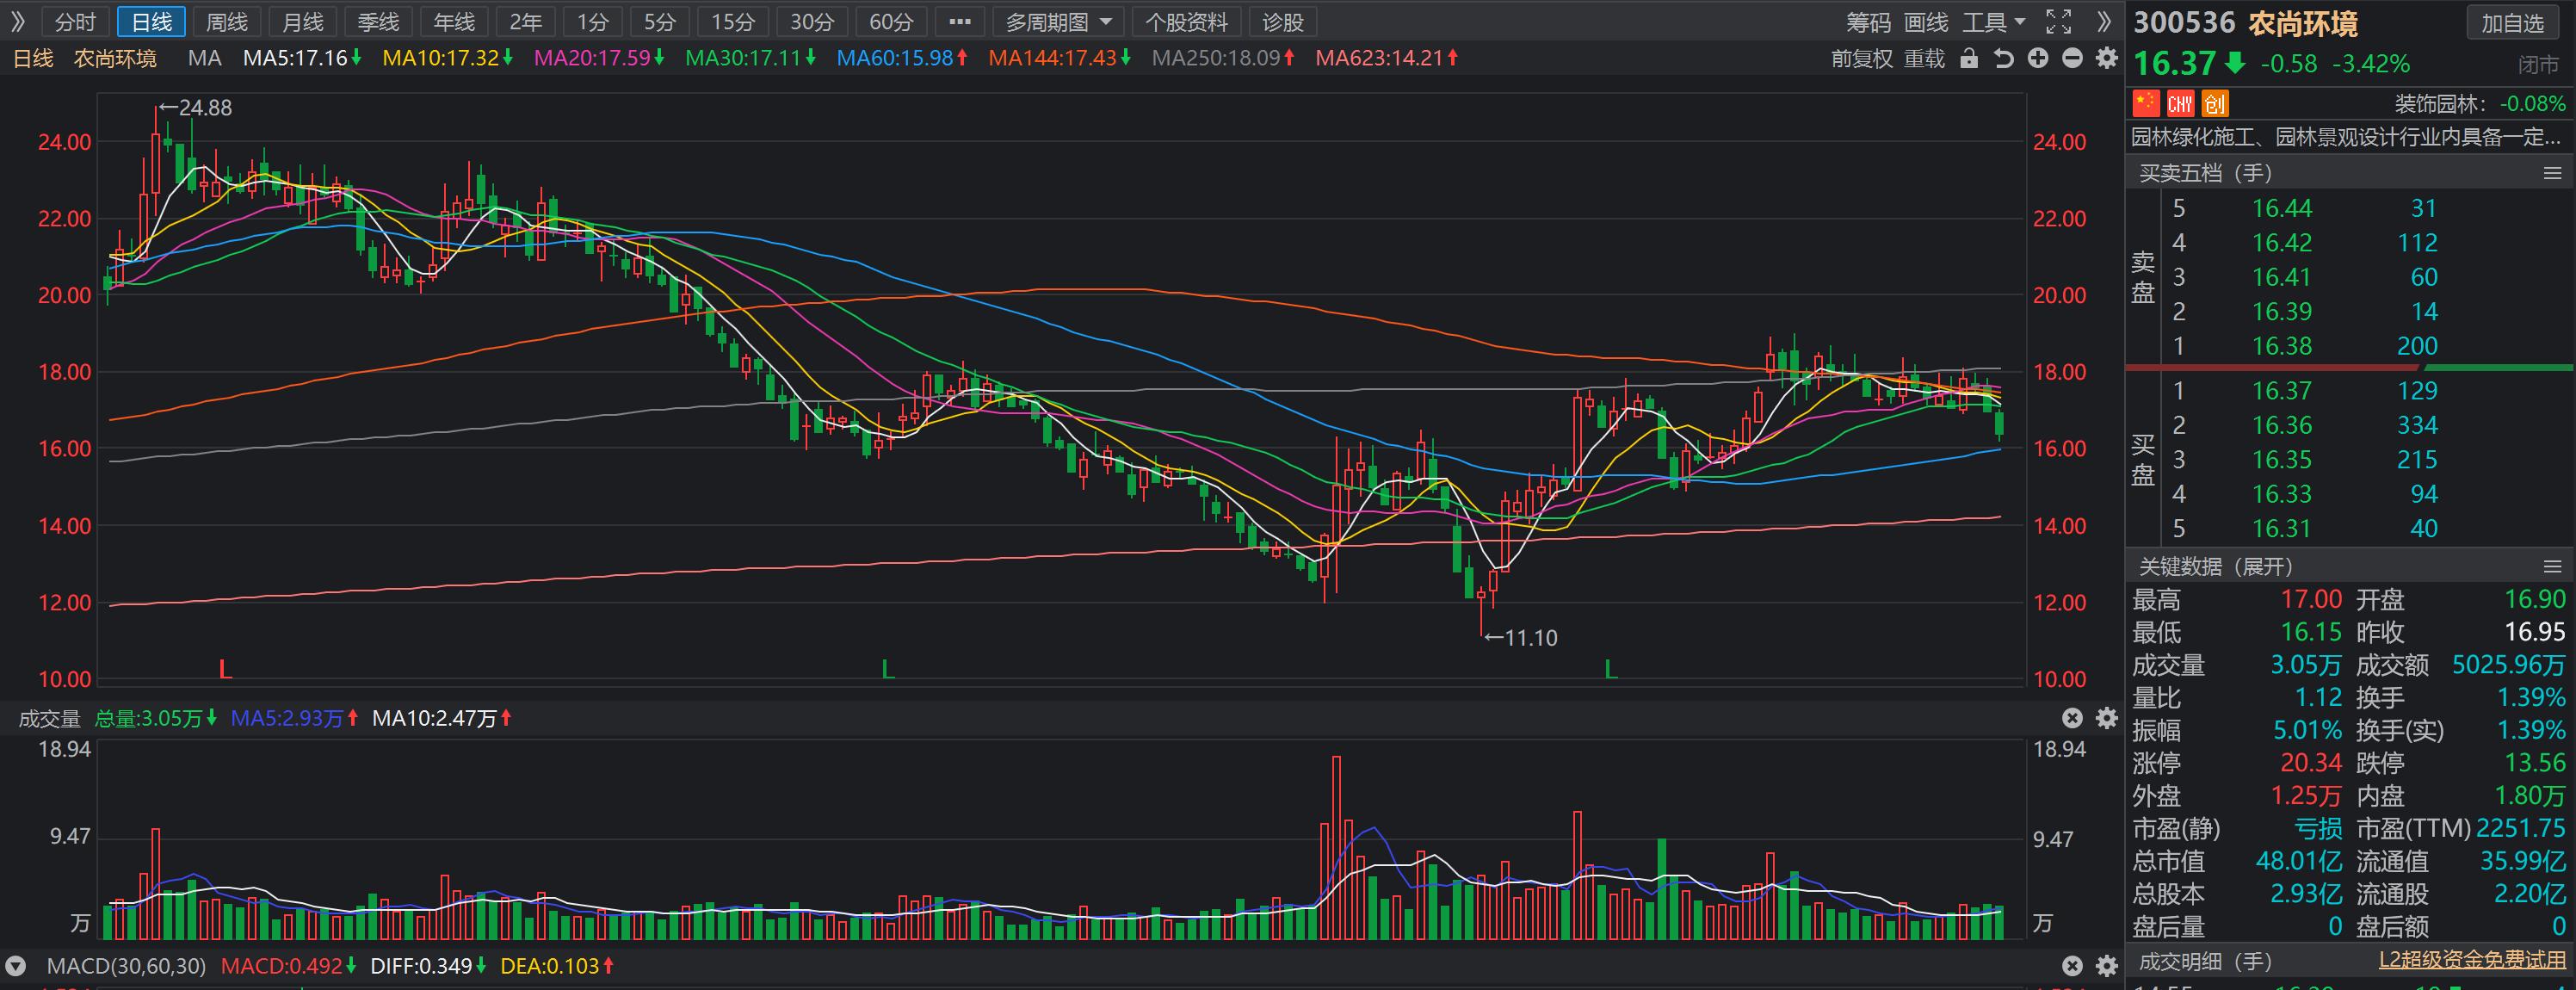Toggle the MA250:18.09 line legend
The height and width of the screenshot is (990, 2576).
[x=1223, y=58]
